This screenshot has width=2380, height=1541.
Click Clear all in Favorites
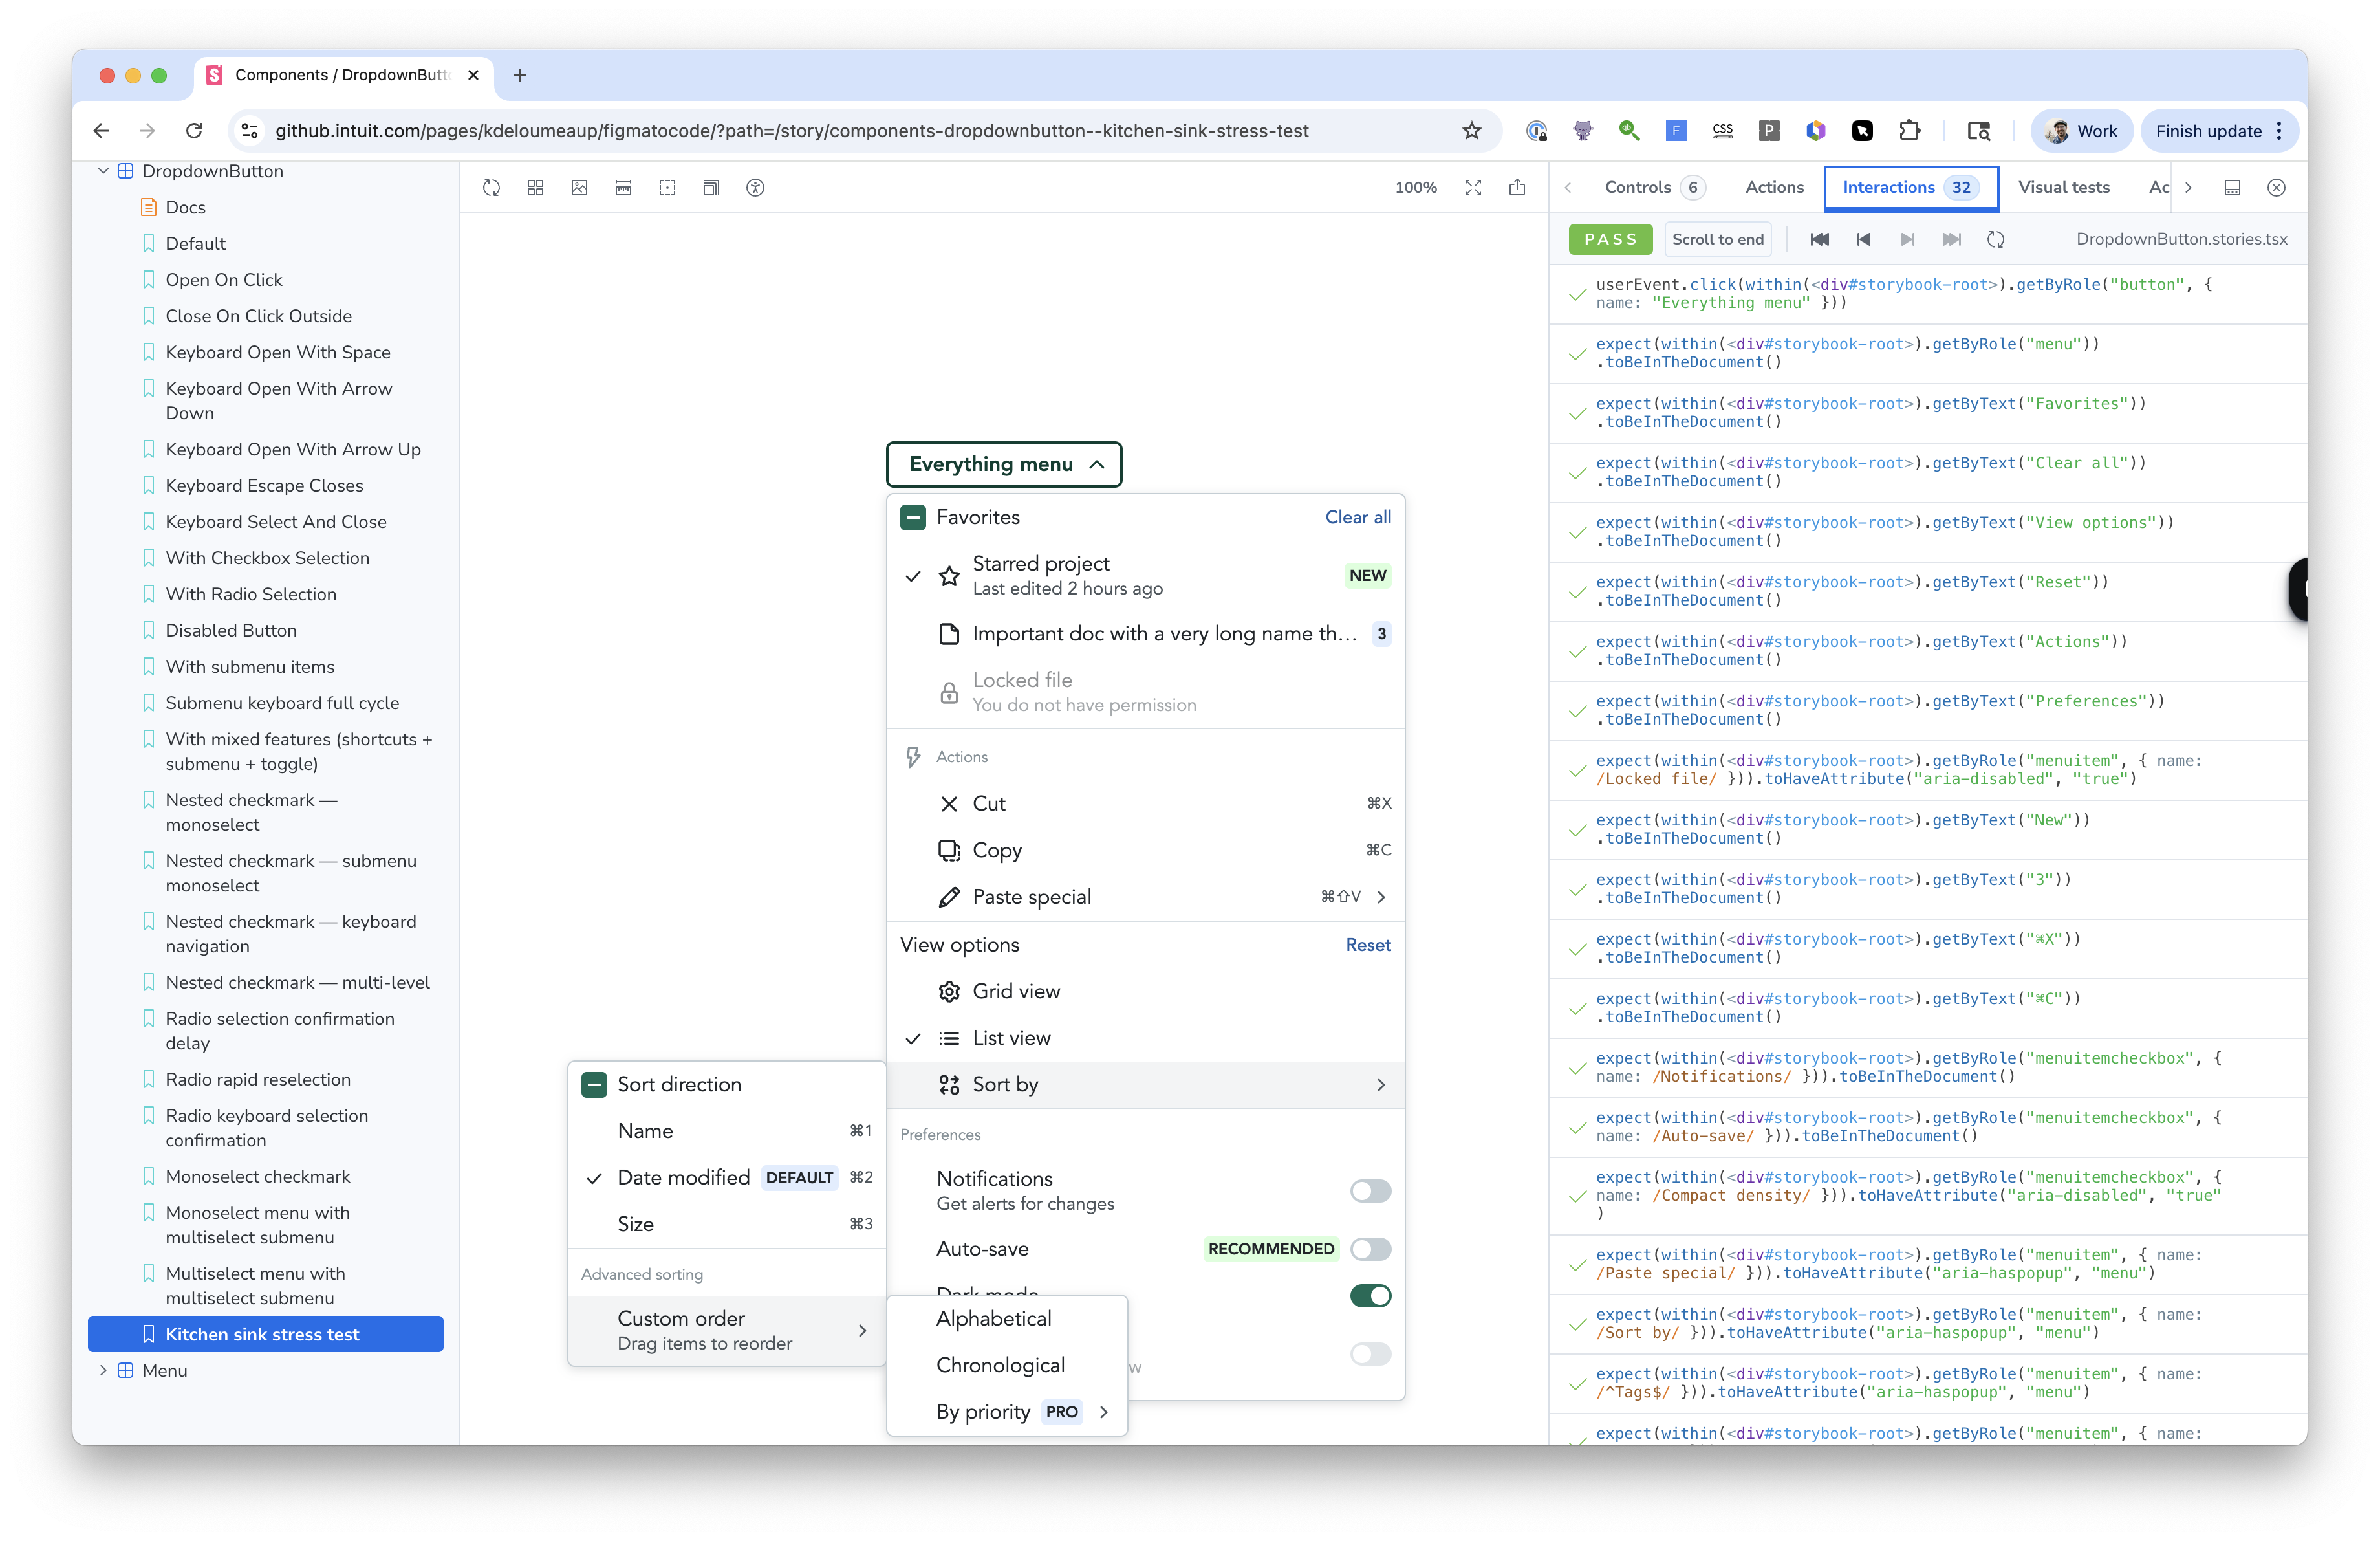tap(1357, 517)
